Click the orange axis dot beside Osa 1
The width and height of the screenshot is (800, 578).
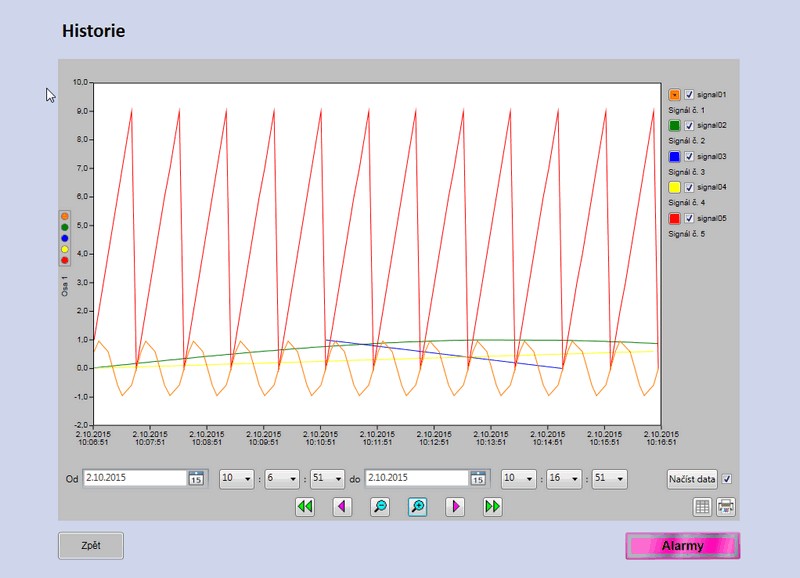[65, 216]
